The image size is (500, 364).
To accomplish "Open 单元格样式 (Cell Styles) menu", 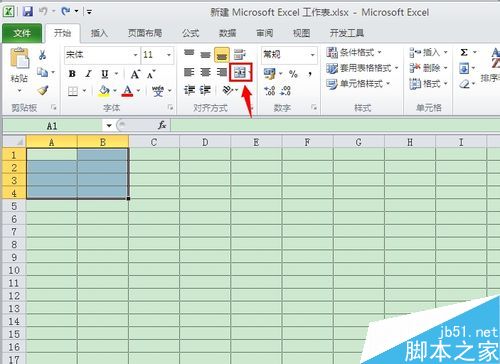I will click(x=358, y=84).
